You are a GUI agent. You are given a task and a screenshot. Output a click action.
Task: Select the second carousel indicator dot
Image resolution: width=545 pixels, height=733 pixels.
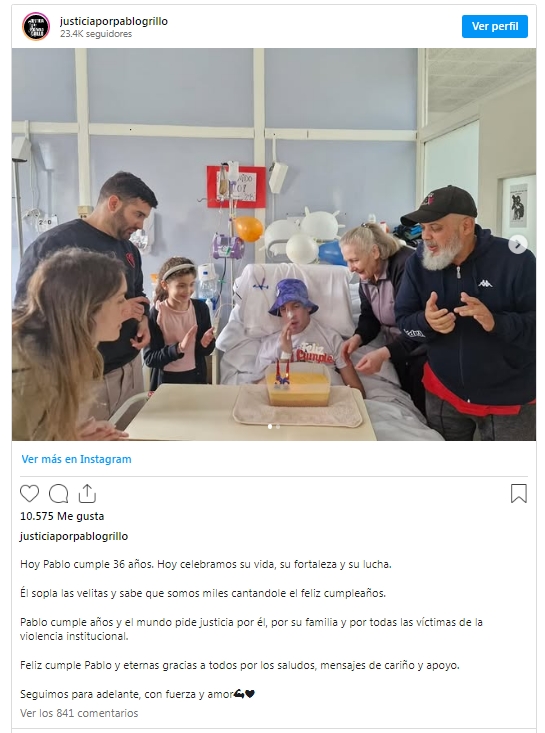point(278,427)
